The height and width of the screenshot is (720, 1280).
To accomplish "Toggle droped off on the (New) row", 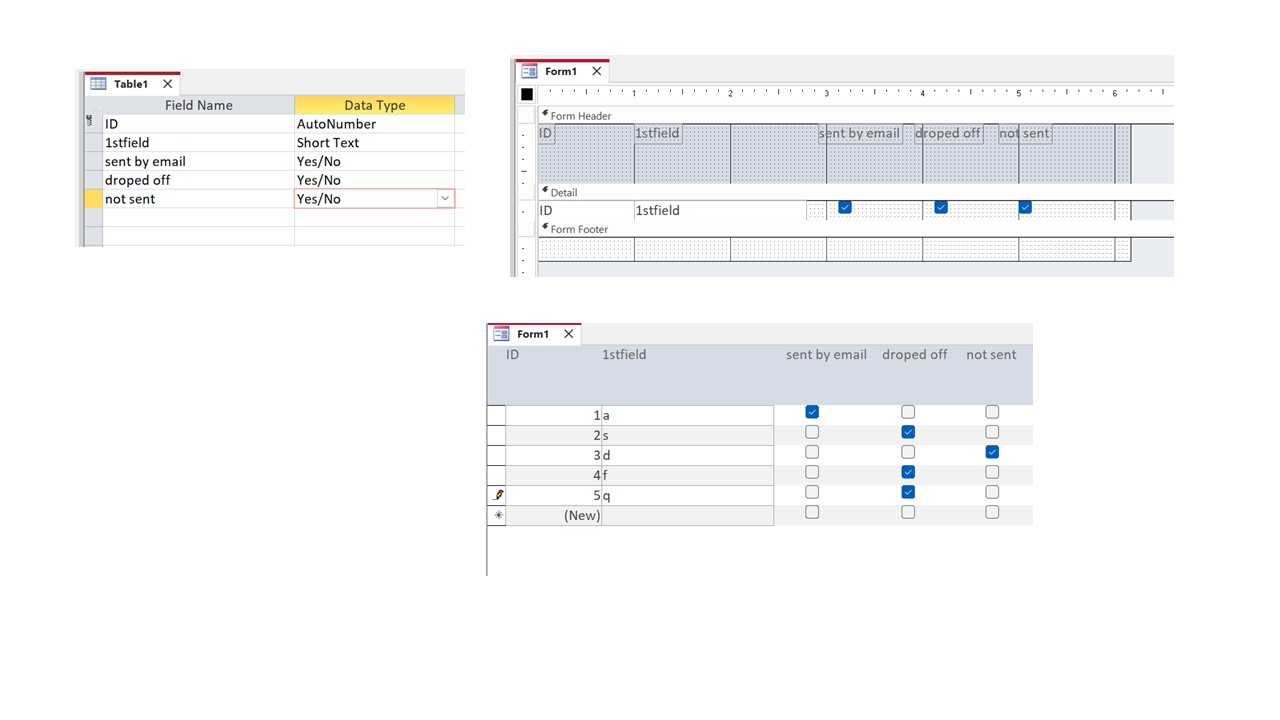I will (x=907, y=511).
